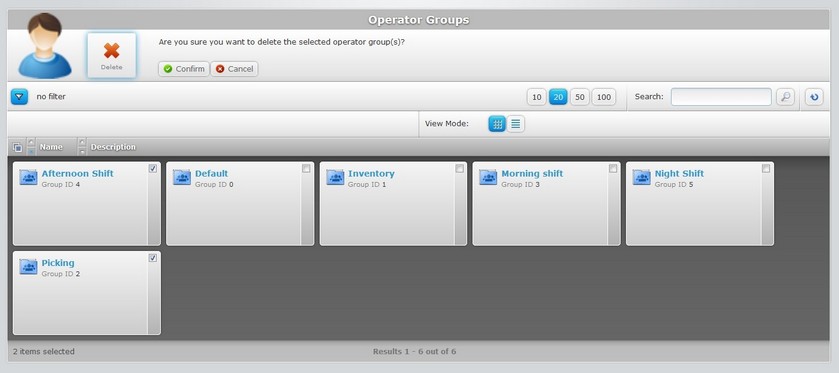Confirm deleting the selected groups
Viewport: 839px width, 373px height.
(x=184, y=69)
